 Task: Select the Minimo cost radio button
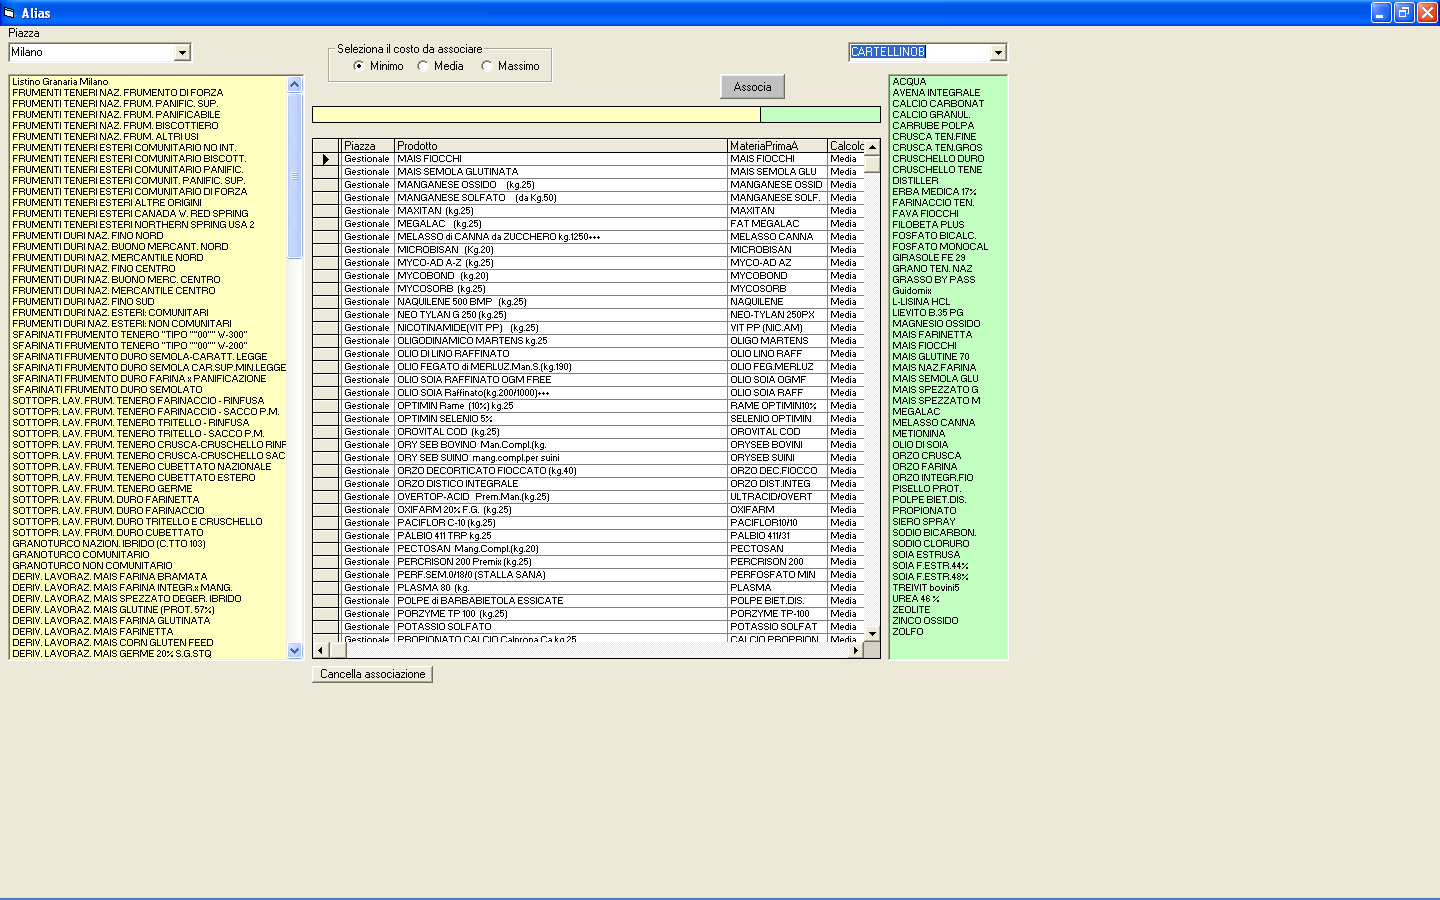[x=359, y=66]
